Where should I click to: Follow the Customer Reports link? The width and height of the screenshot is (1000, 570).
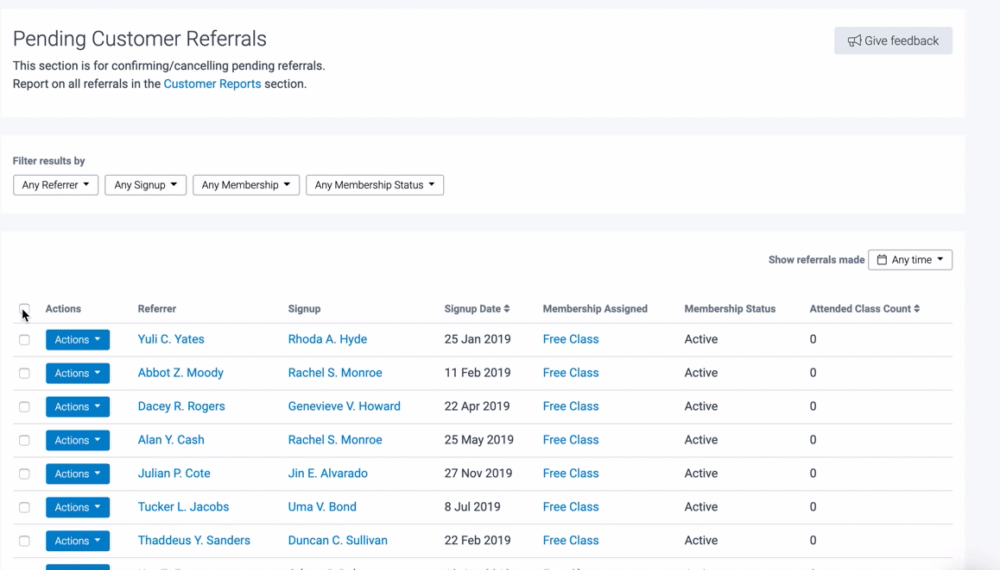212,84
